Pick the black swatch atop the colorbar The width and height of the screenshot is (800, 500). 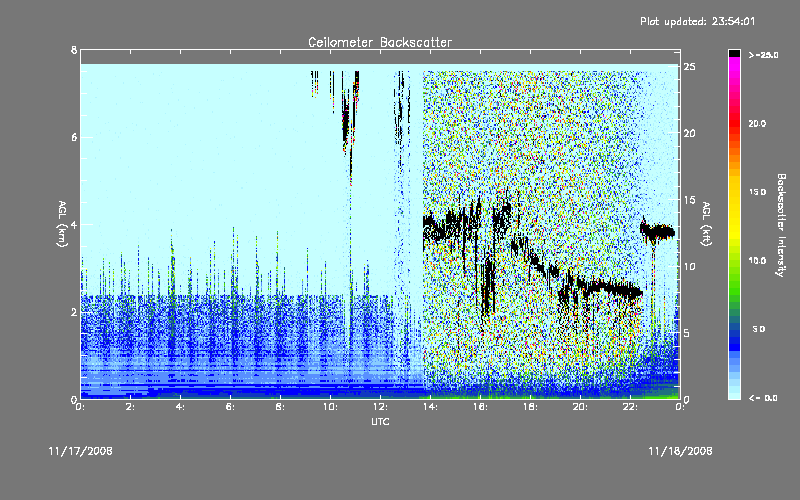(x=734, y=53)
